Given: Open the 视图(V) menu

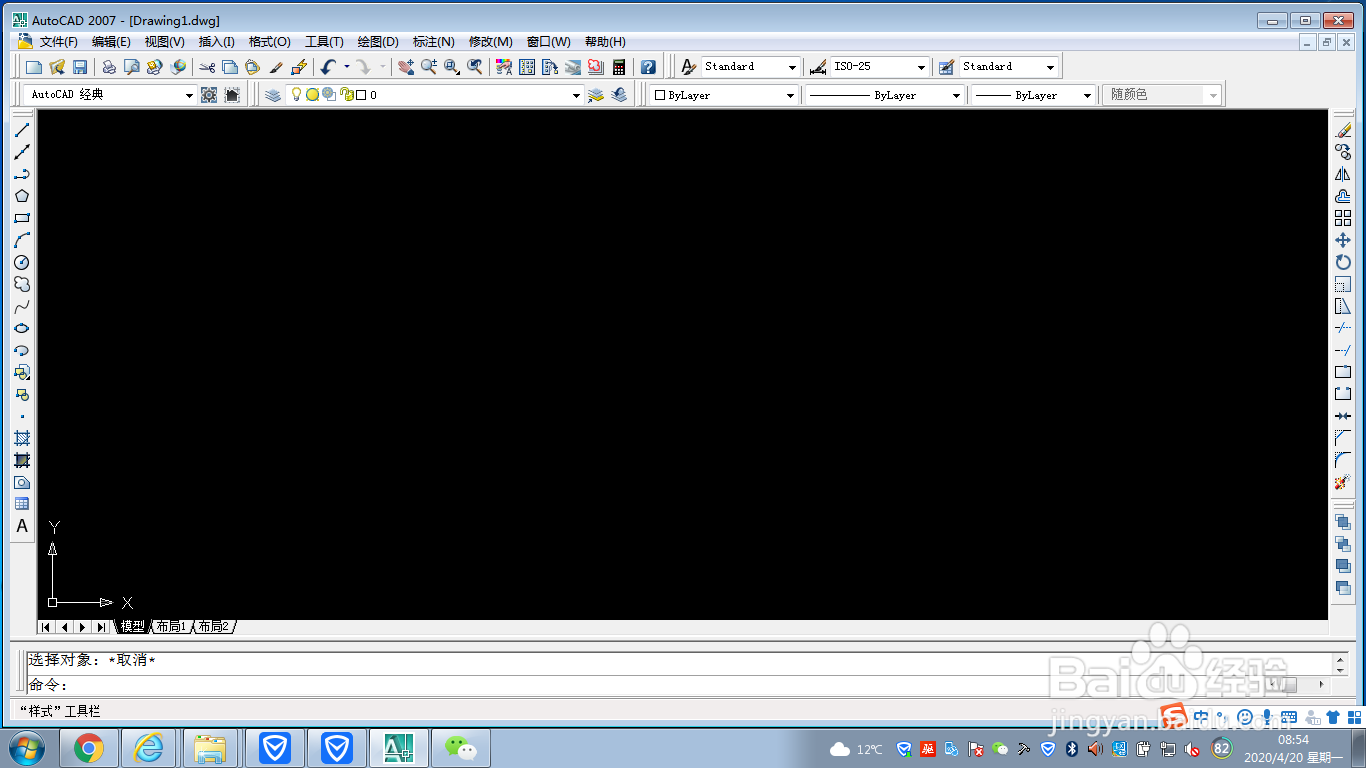Looking at the screenshot, I should 164,42.
